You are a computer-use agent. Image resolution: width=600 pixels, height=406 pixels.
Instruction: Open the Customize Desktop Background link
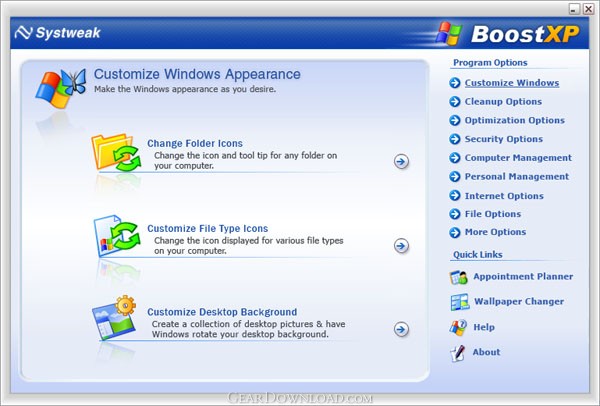click(x=222, y=312)
